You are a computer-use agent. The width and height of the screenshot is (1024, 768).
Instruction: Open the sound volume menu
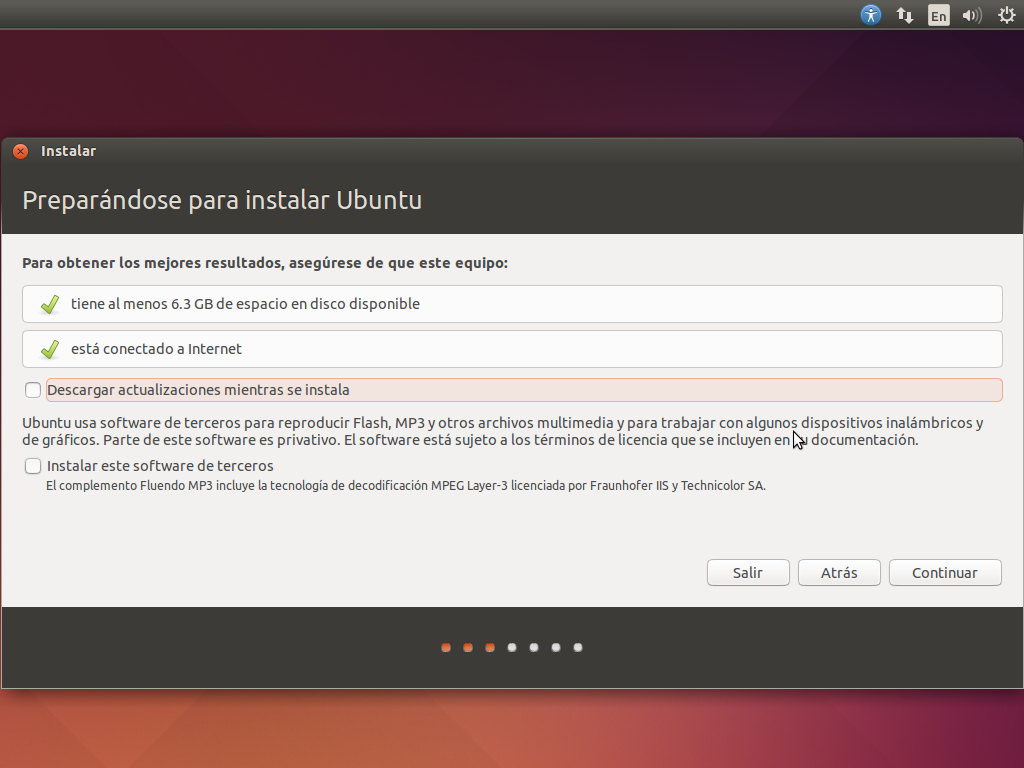(971, 15)
